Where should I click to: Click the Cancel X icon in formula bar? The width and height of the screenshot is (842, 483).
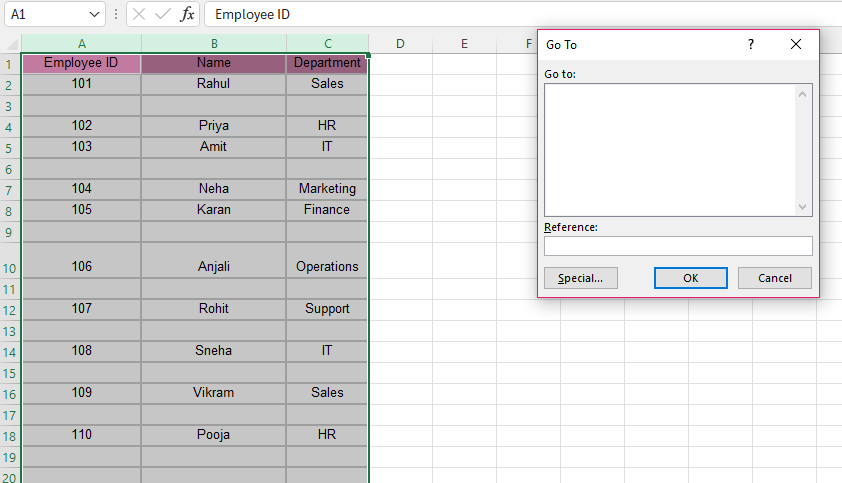(139, 15)
